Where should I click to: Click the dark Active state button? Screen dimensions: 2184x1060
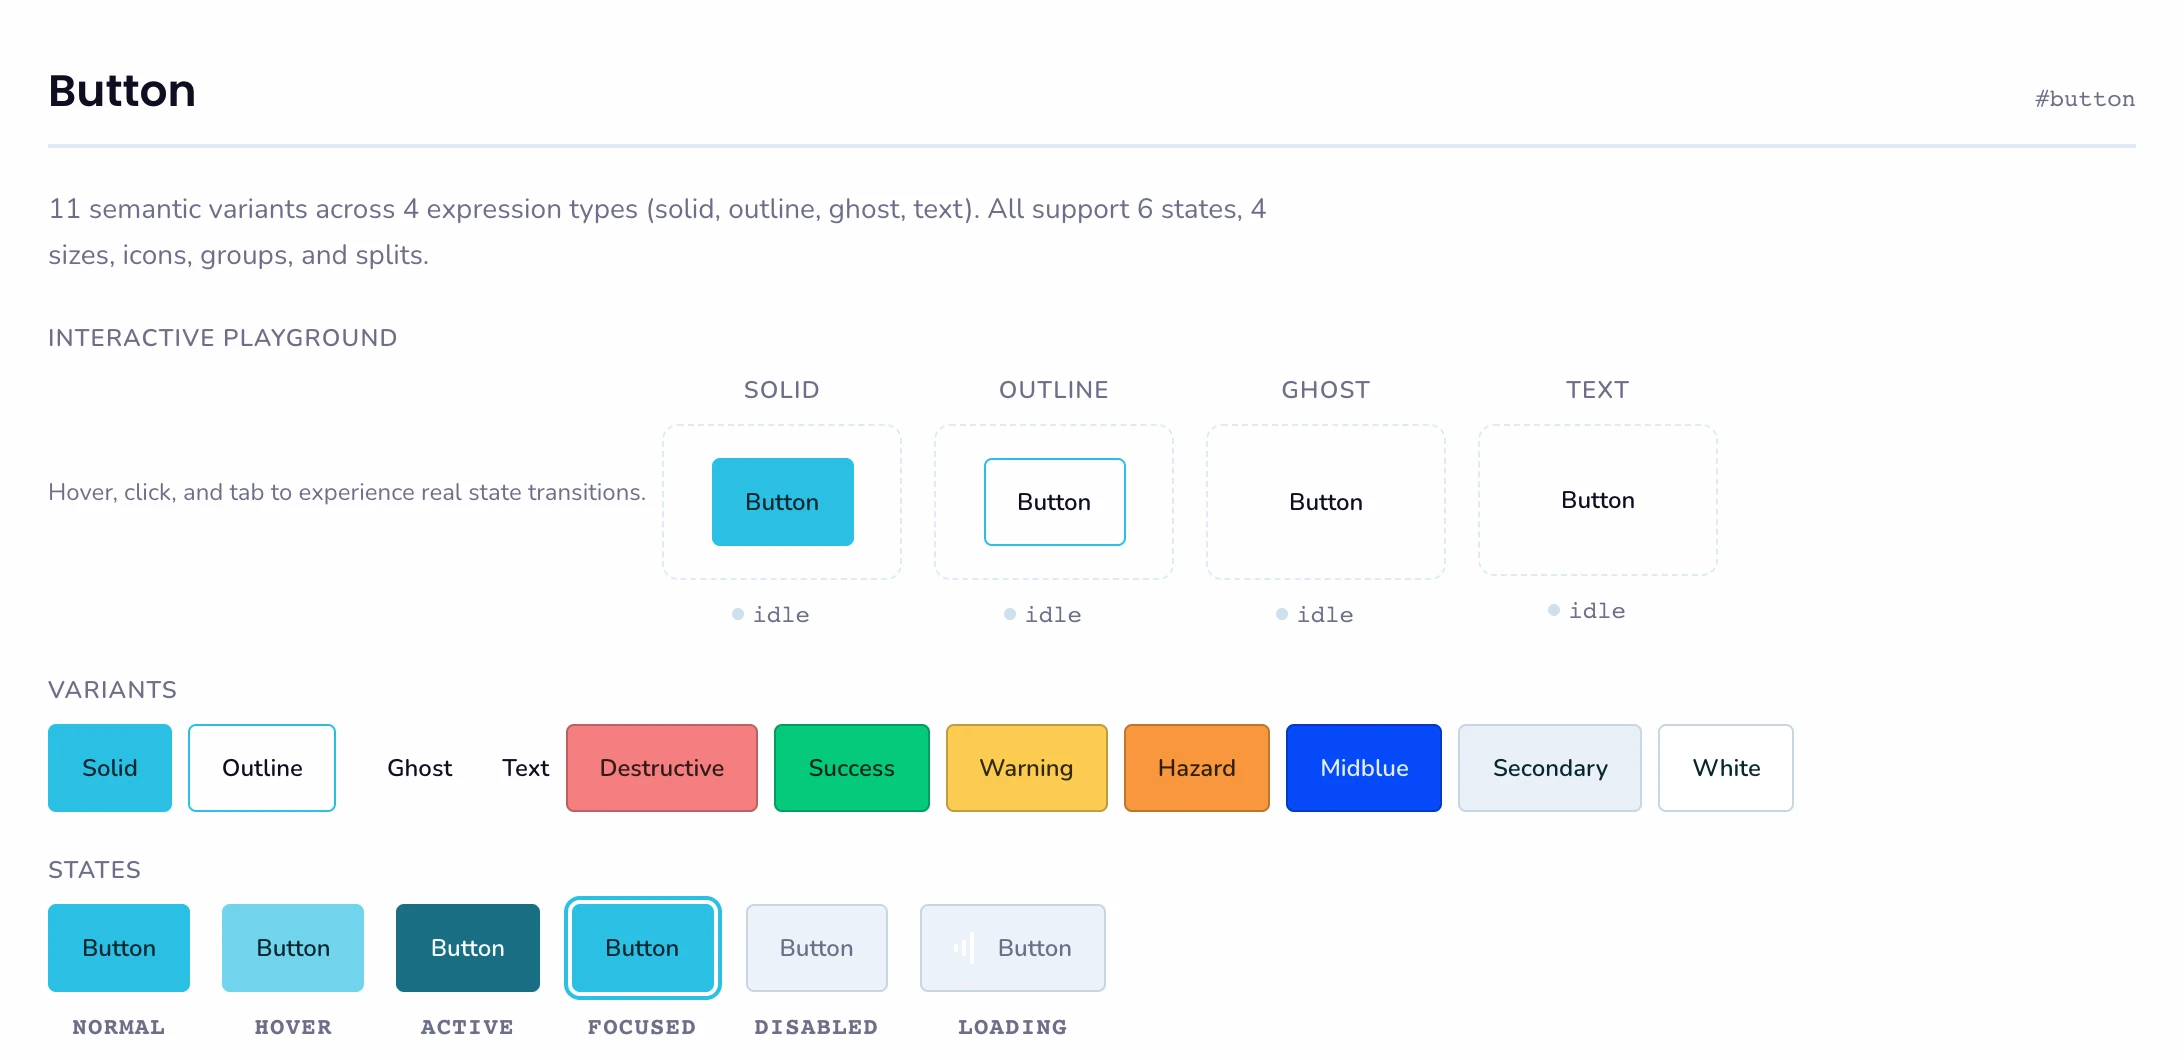(468, 948)
